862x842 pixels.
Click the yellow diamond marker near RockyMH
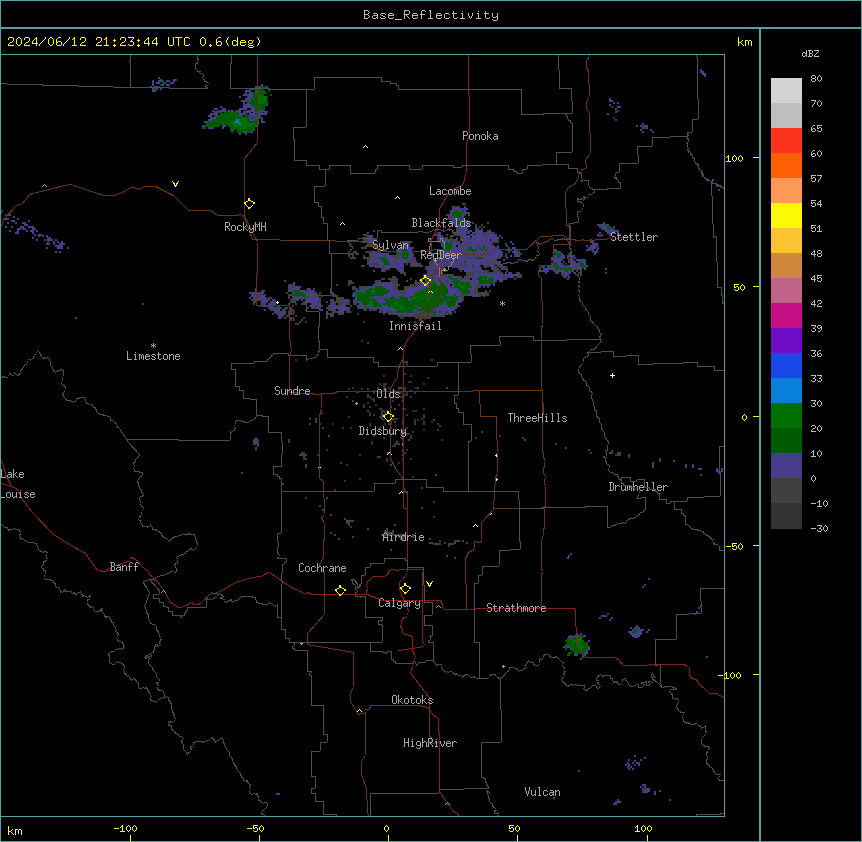249,204
